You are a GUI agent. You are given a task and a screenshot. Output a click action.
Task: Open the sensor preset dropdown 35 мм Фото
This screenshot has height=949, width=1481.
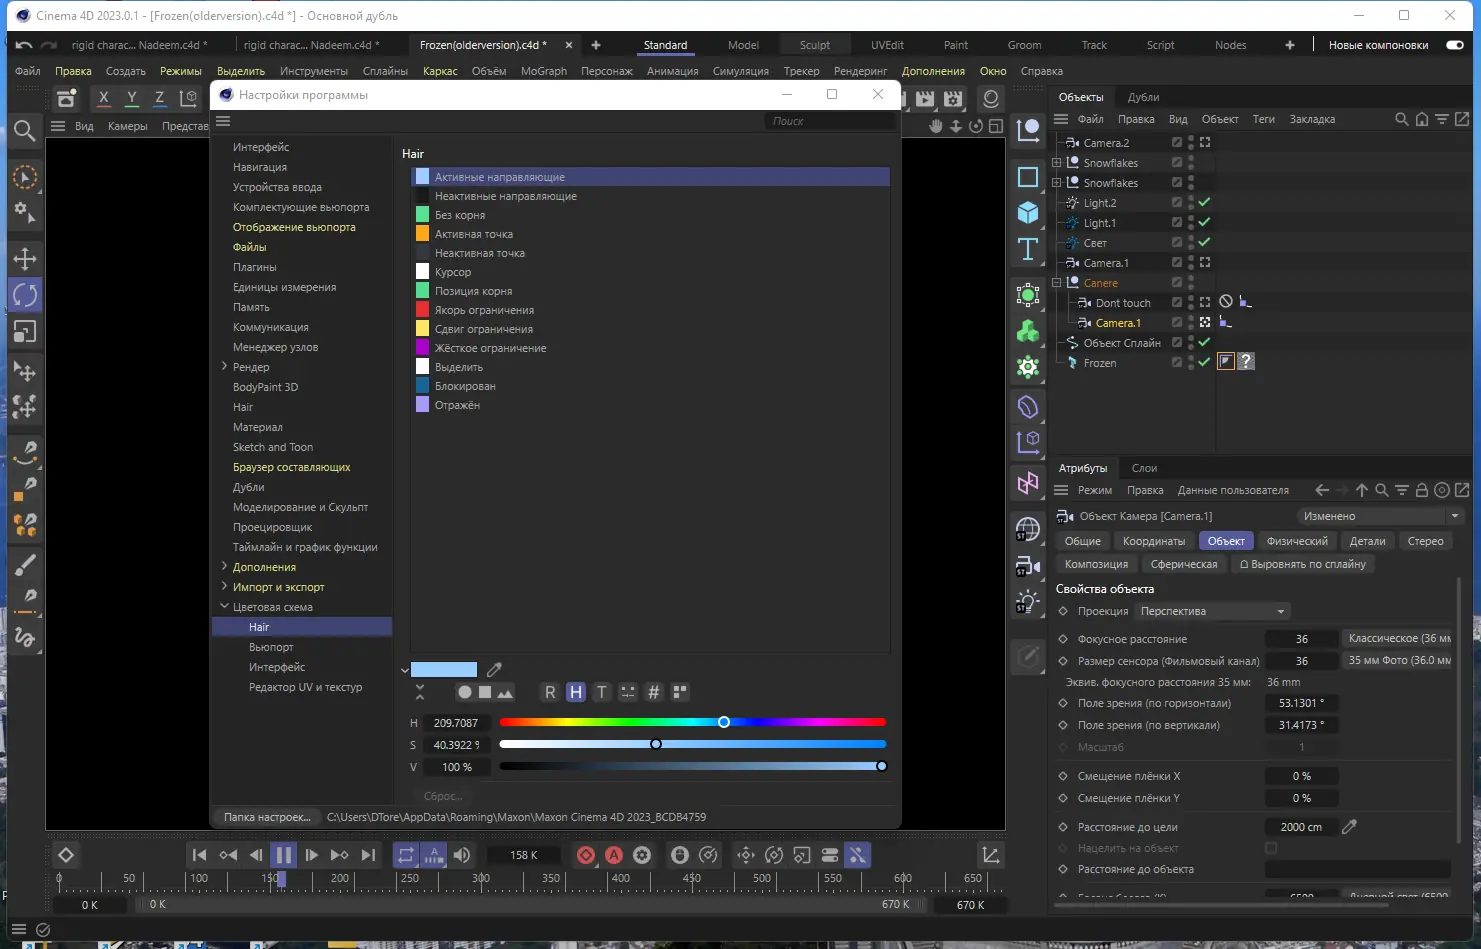1398,660
